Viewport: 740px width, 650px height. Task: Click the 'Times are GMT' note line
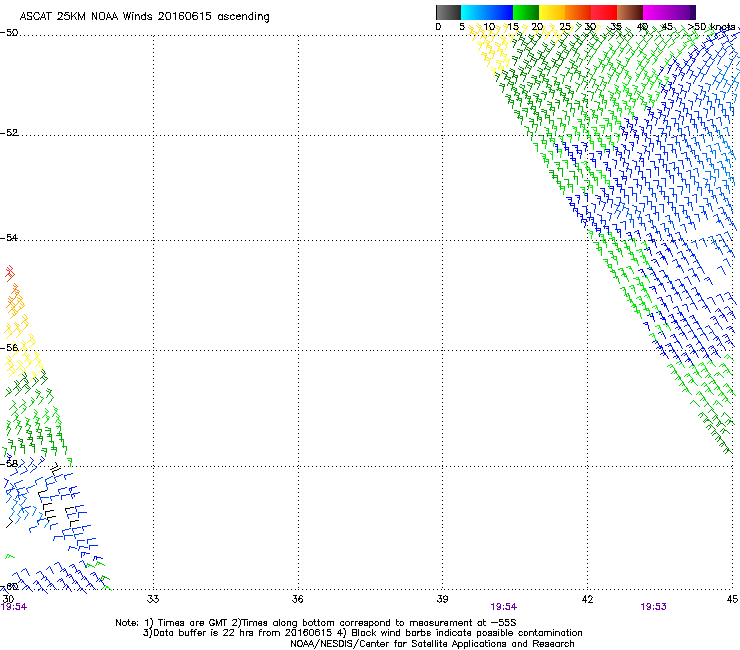coord(316,623)
